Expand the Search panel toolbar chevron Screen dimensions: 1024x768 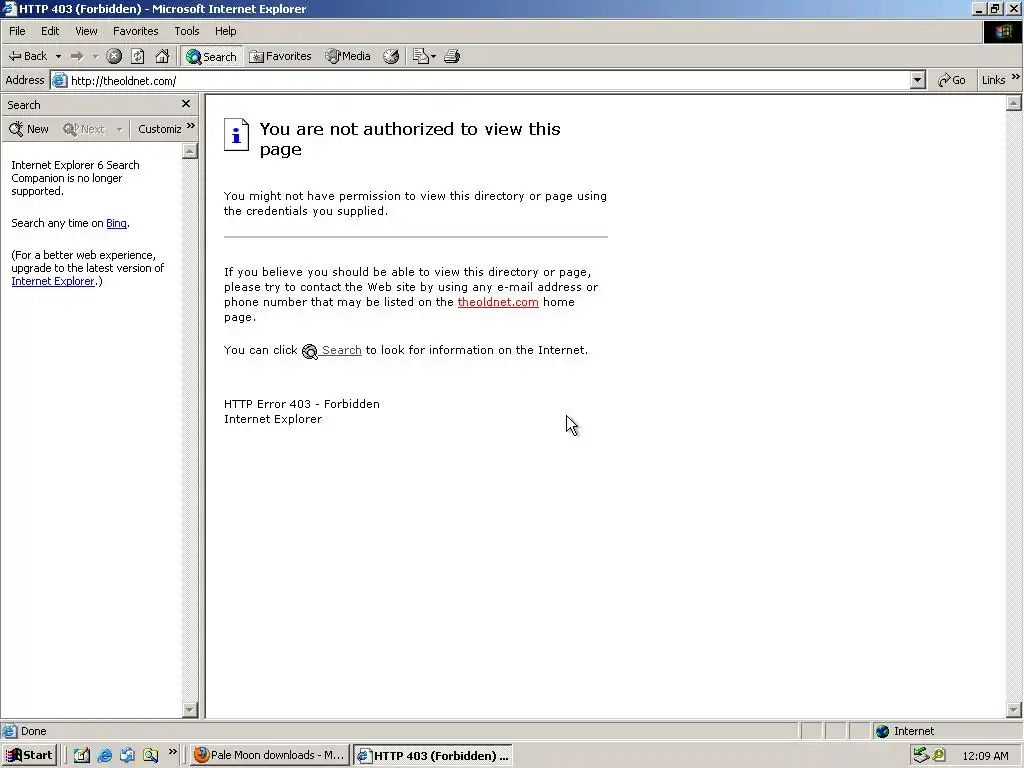[191, 125]
